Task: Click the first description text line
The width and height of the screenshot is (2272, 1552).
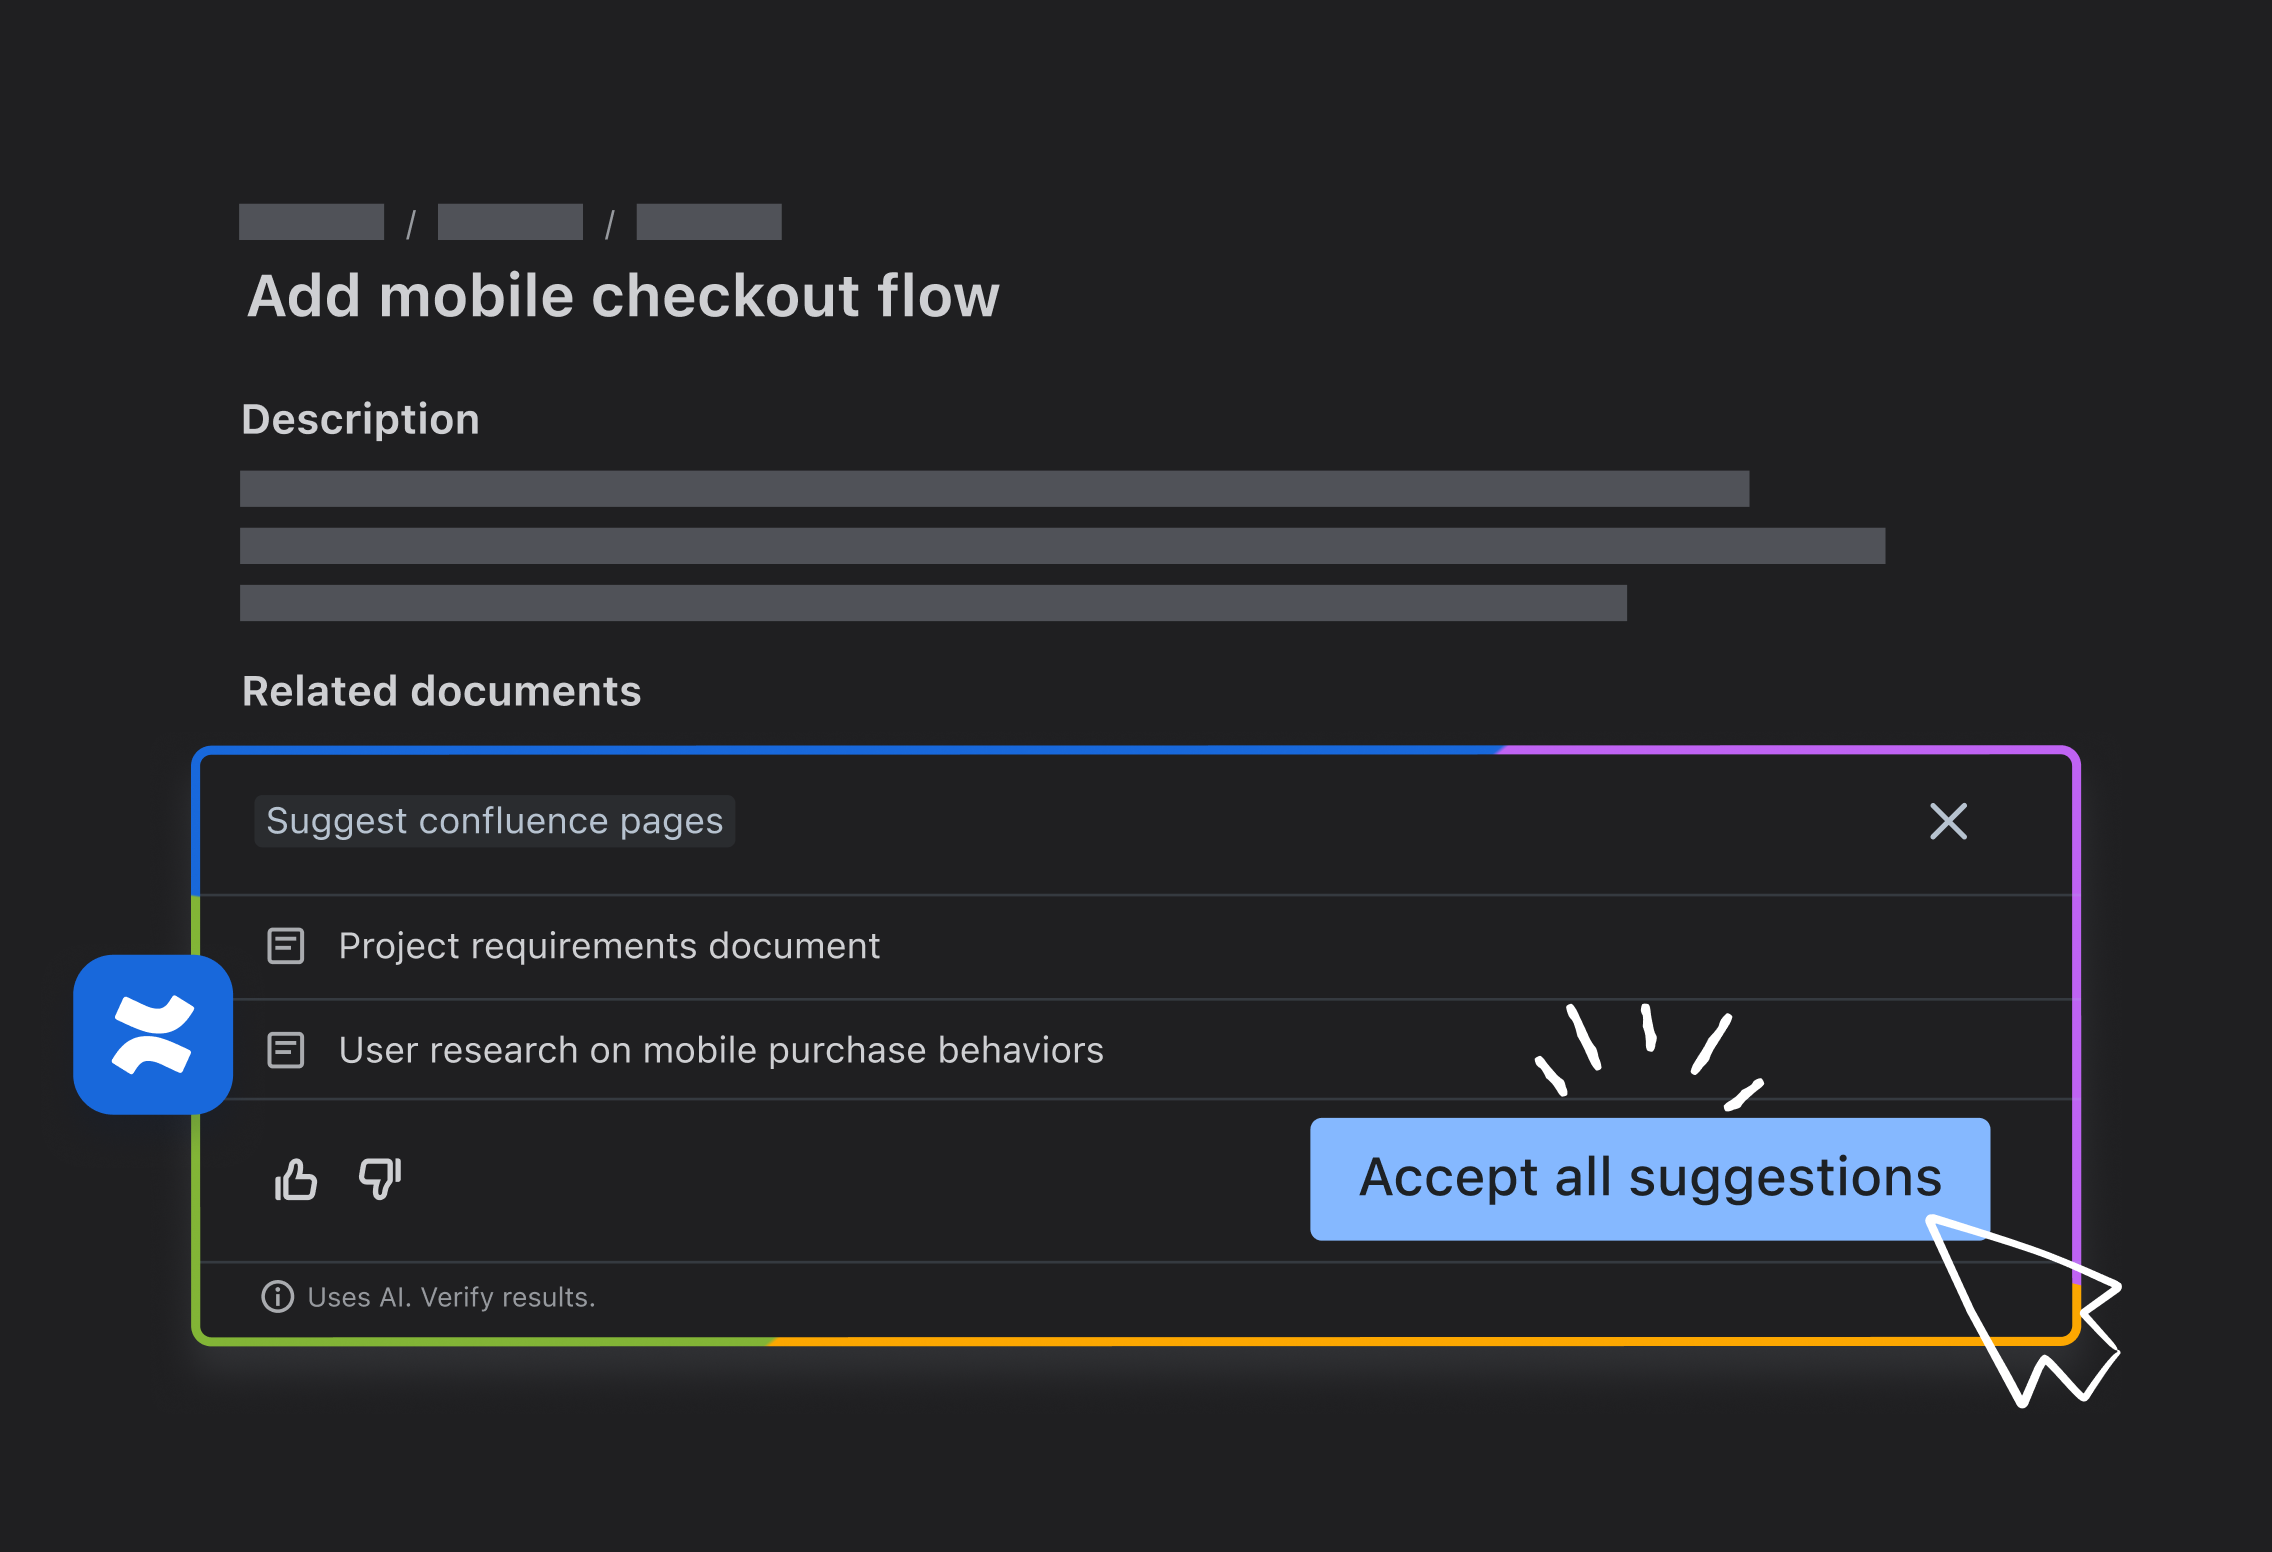Action: (x=994, y=489)
